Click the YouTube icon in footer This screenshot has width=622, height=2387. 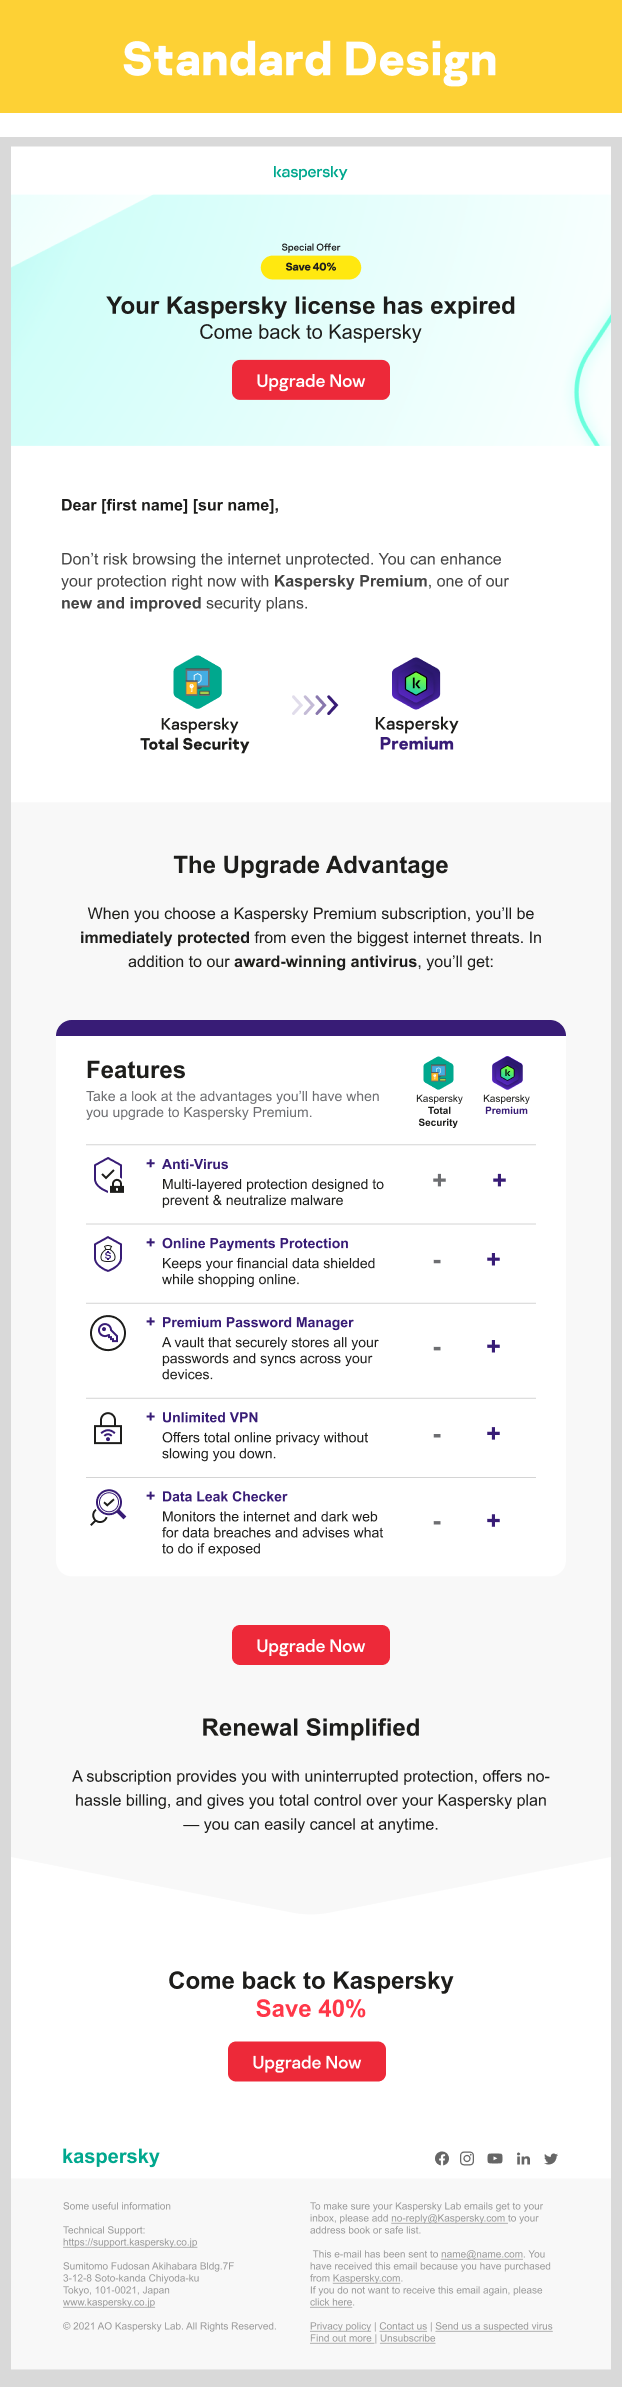click(x=495, y=2158)
